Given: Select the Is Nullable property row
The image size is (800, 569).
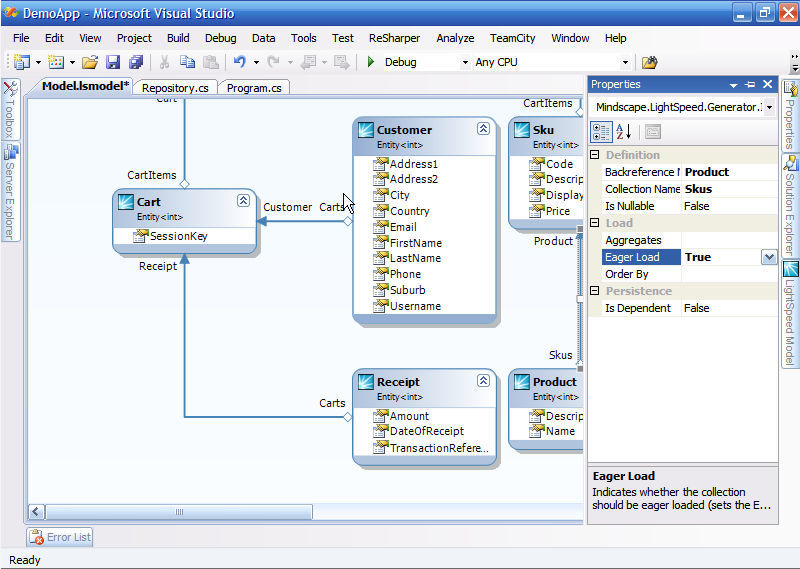Looking at the screenshot, I should coord(690,206).
